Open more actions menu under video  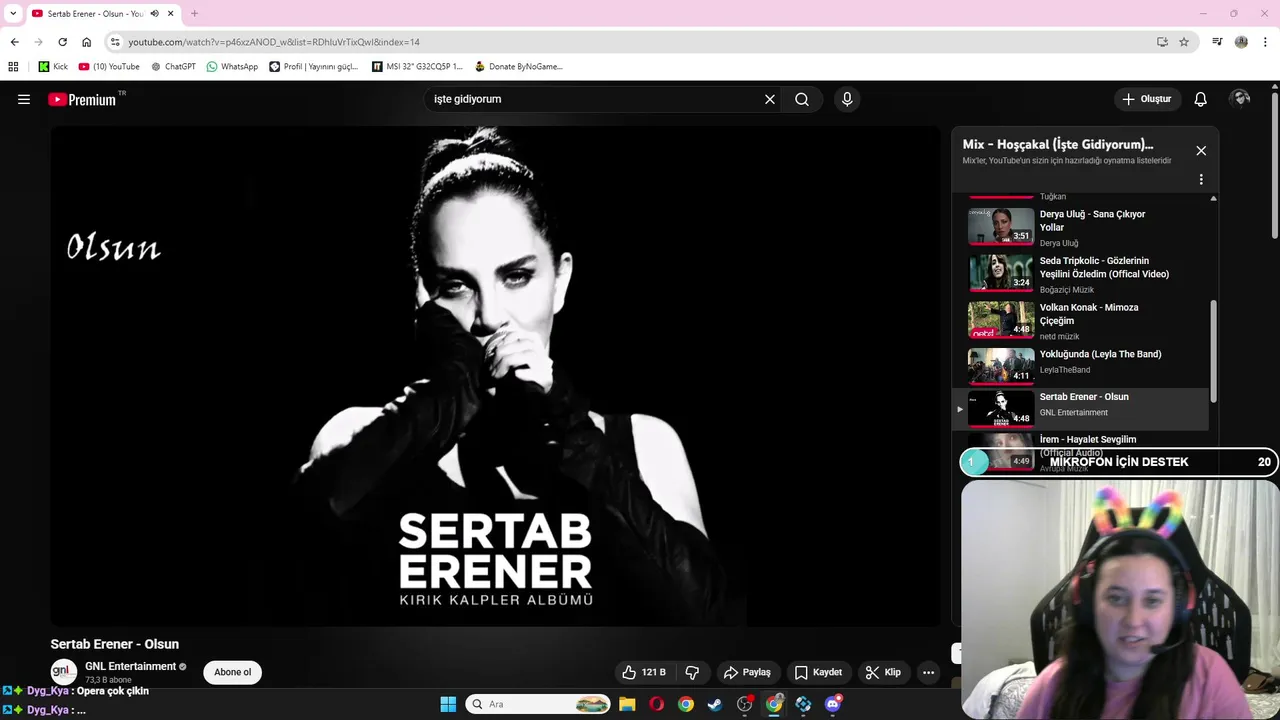click(x=928, y=672)
